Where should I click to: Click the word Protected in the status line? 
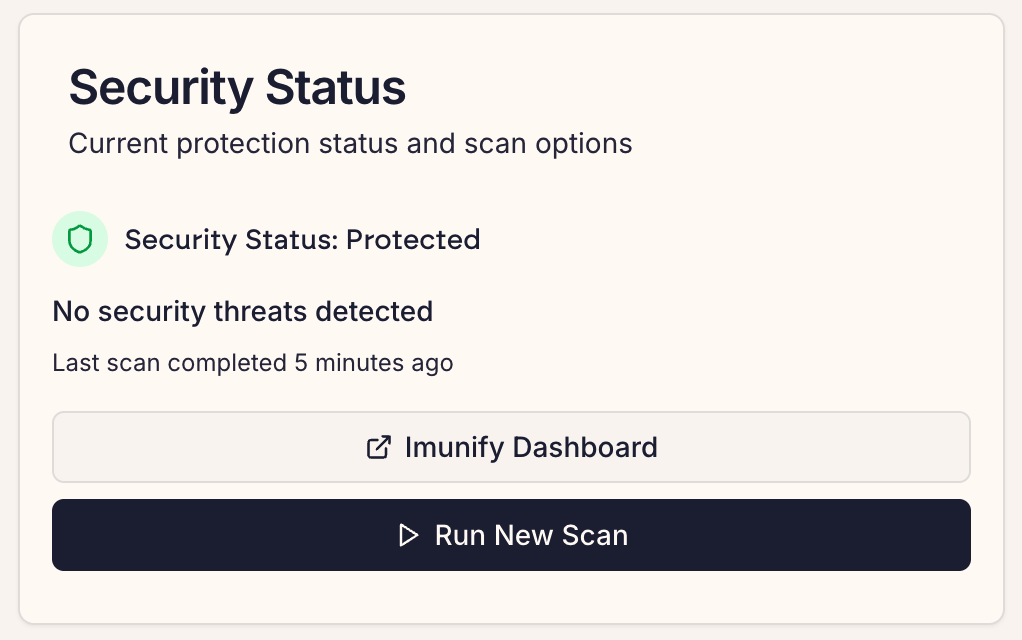pos(413,240)
